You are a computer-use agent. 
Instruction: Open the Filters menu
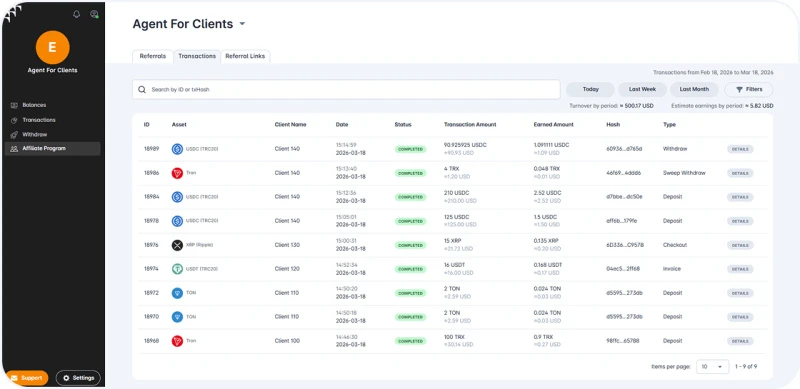(x=748, y=89)
